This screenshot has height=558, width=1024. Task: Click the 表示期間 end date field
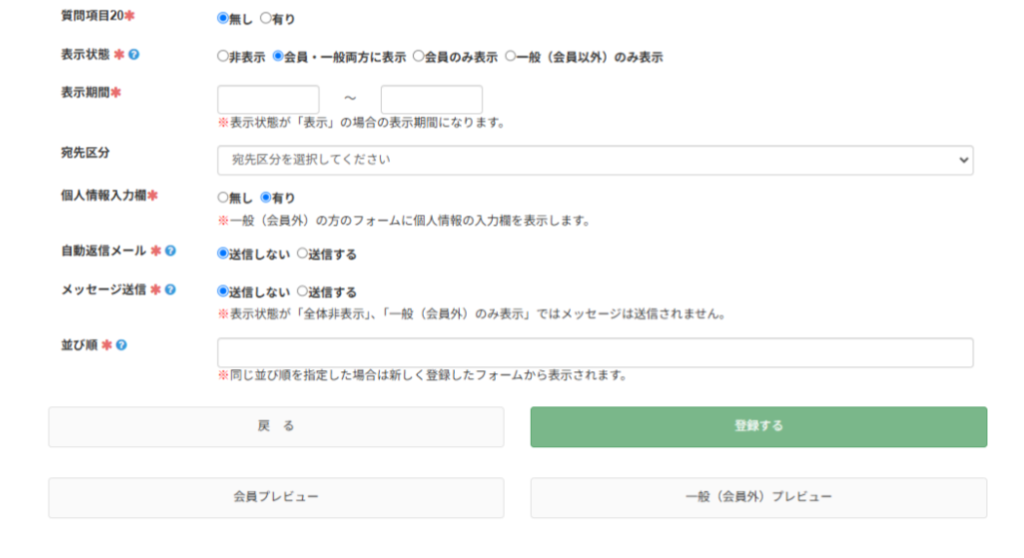coord(432,99)
